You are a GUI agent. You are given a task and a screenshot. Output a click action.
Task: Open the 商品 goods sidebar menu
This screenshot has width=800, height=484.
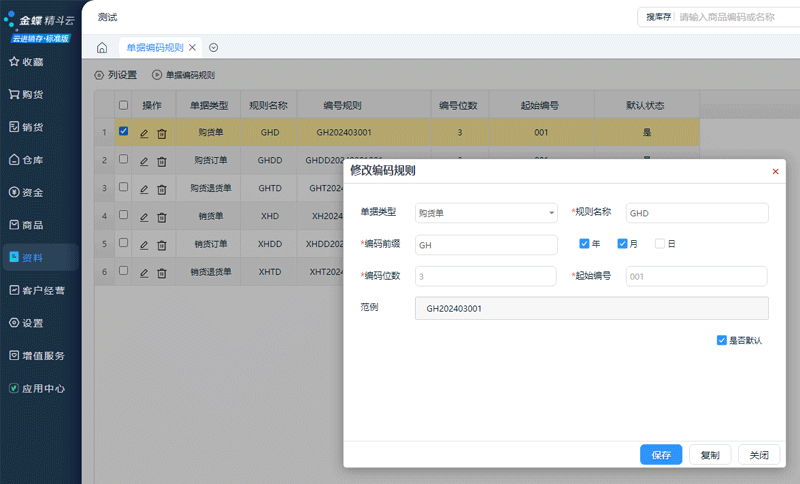click(27, 225)
